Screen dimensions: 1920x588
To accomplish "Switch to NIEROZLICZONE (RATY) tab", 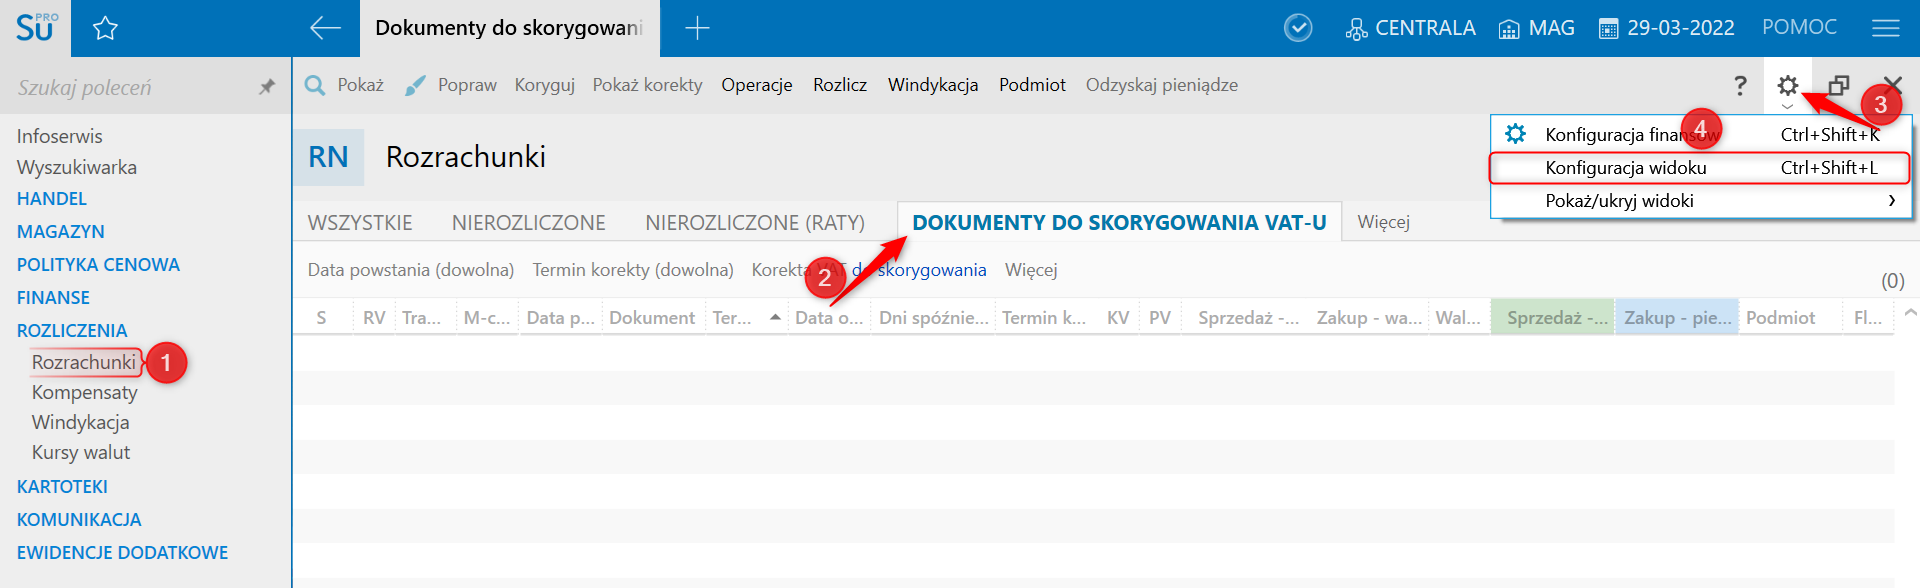I will pos(755,223).
